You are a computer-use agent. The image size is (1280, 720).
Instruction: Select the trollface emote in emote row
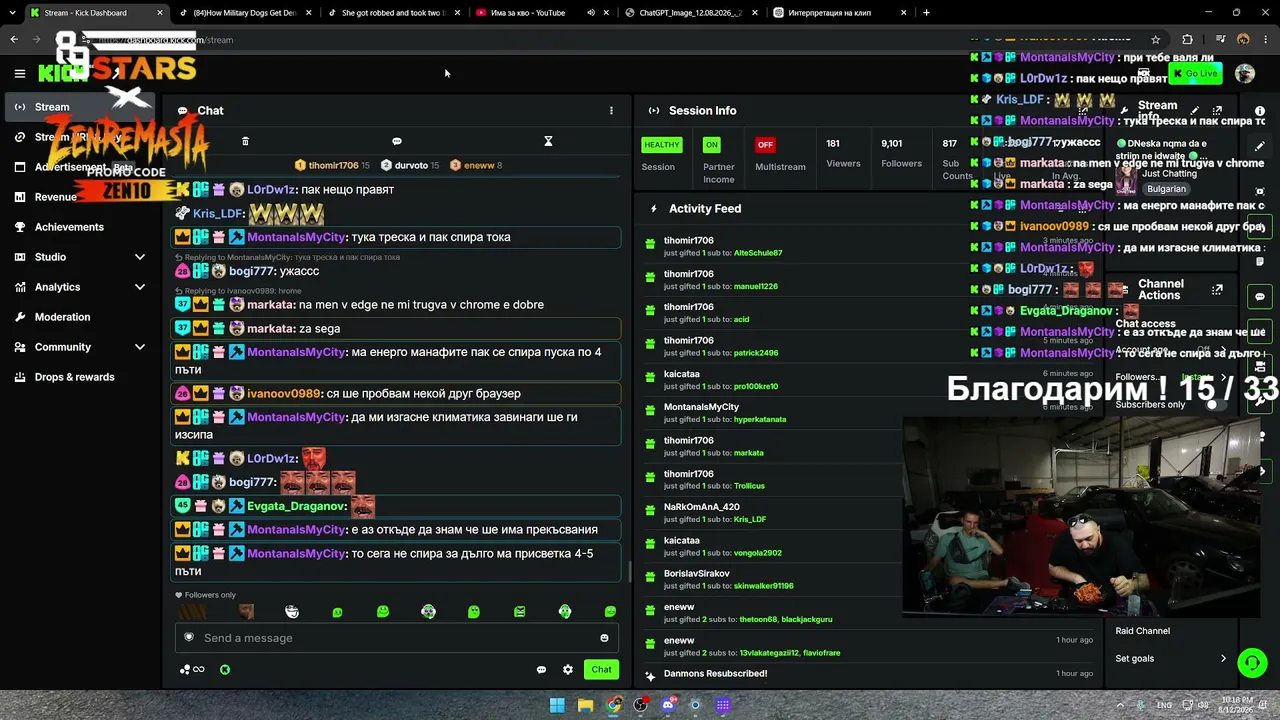pyautogui.click(x=292, y=611)
